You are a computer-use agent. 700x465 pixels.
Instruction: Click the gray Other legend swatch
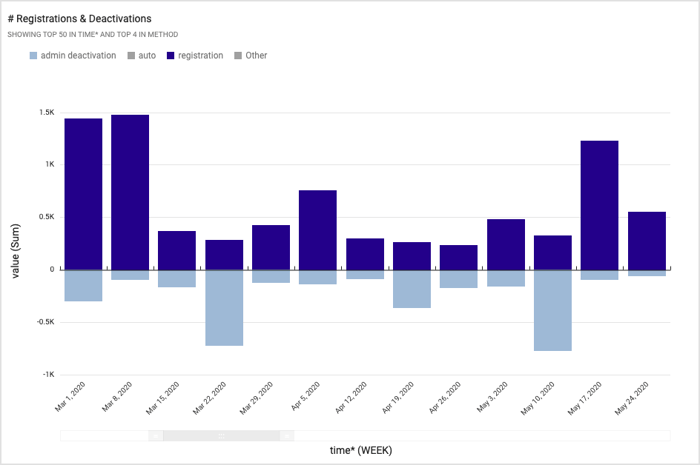click(236, 55)
